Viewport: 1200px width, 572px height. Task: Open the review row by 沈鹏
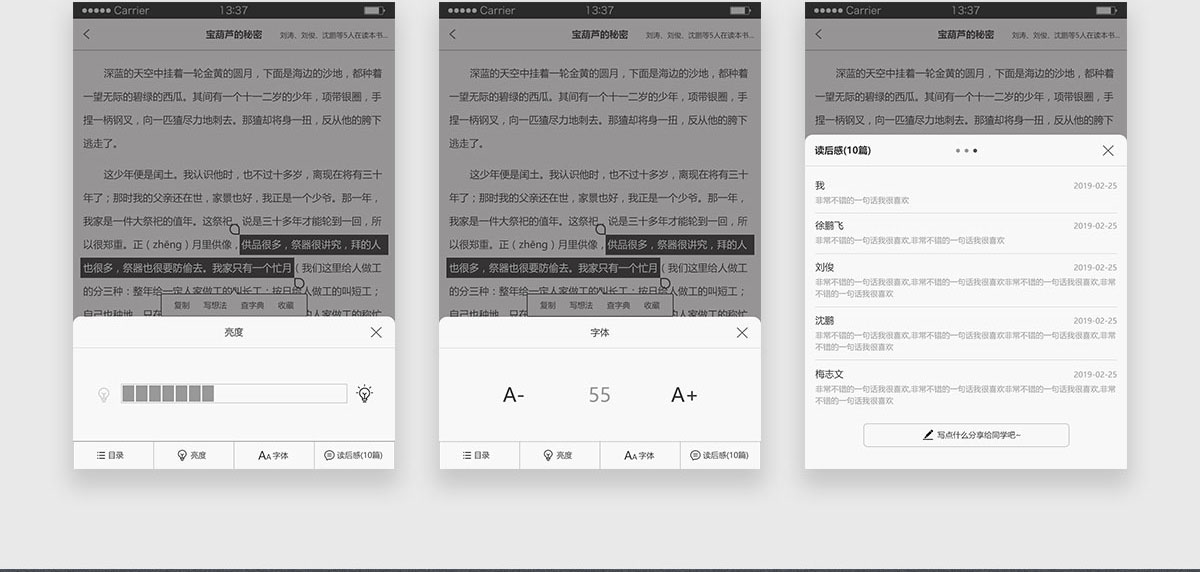(x=966, y=333)
